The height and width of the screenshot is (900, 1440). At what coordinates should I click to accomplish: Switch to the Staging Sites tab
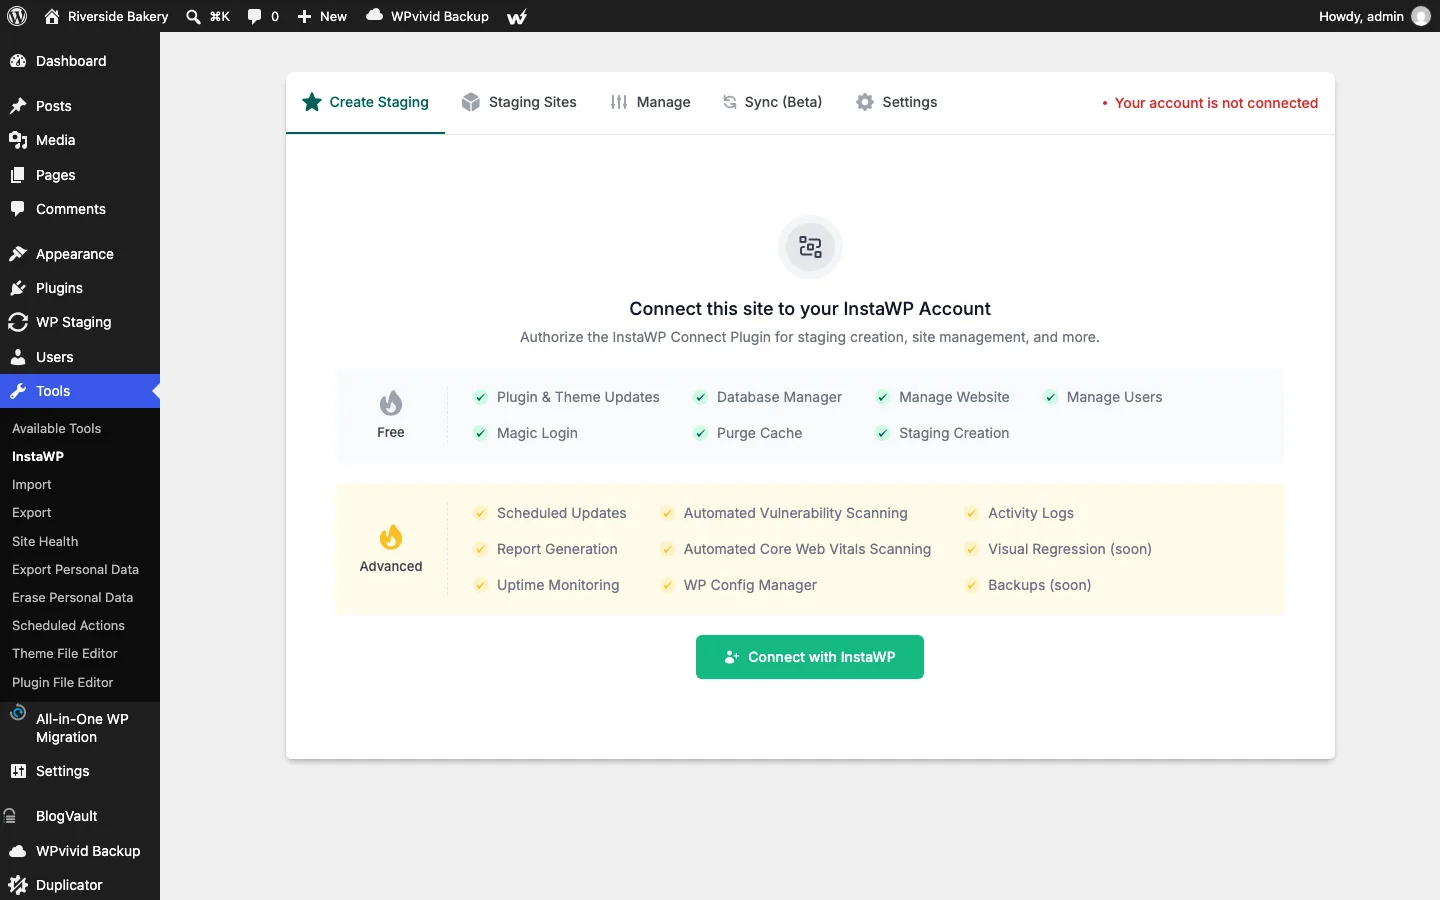coord(519,102)
